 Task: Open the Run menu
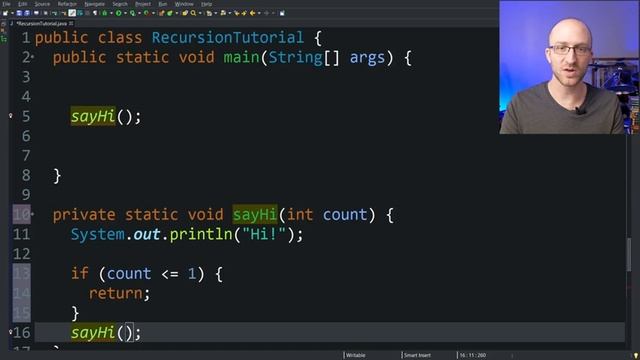click(x=162, y=4)
